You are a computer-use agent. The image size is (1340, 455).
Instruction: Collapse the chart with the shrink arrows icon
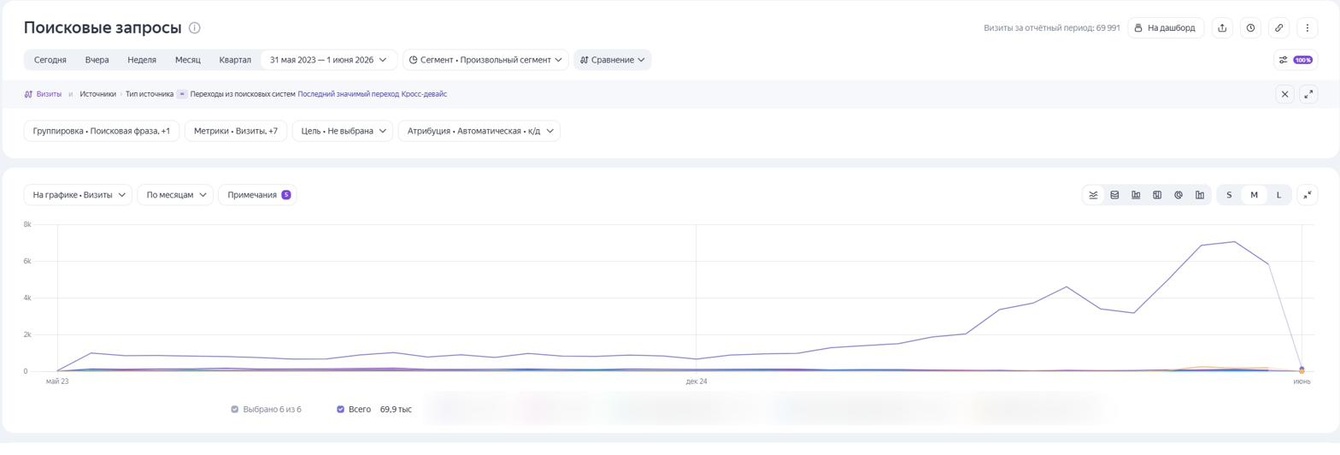[x=1307, y=195]
